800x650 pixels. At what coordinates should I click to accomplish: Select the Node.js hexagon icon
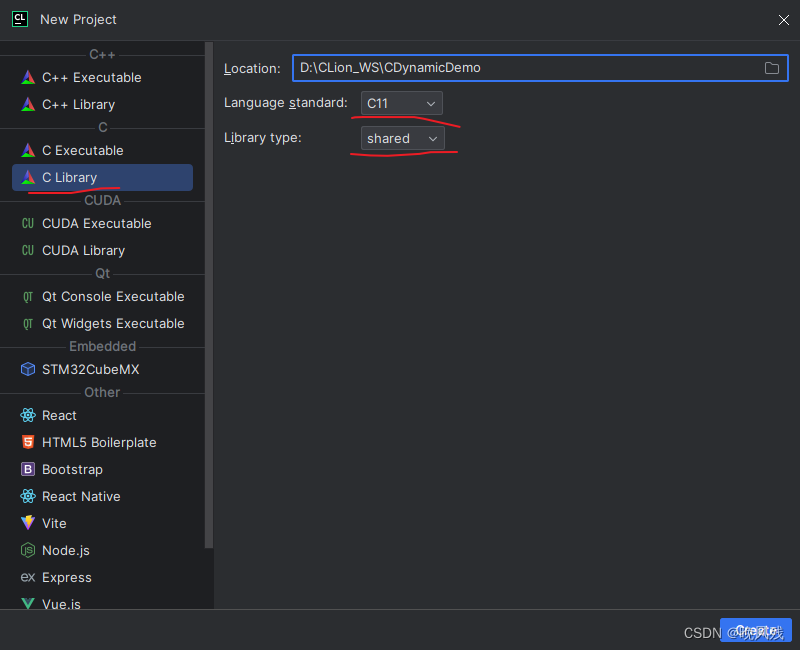28,550
